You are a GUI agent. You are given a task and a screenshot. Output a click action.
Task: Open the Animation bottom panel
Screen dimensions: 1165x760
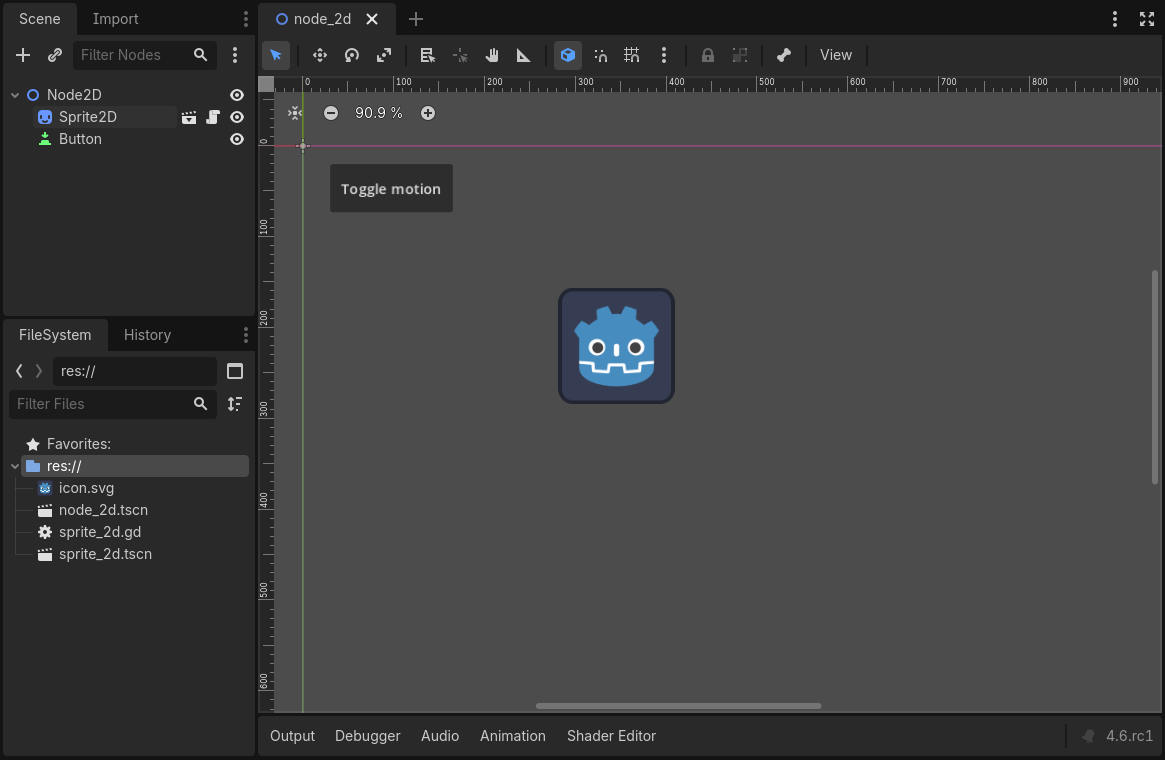click(x=512, y=736)
